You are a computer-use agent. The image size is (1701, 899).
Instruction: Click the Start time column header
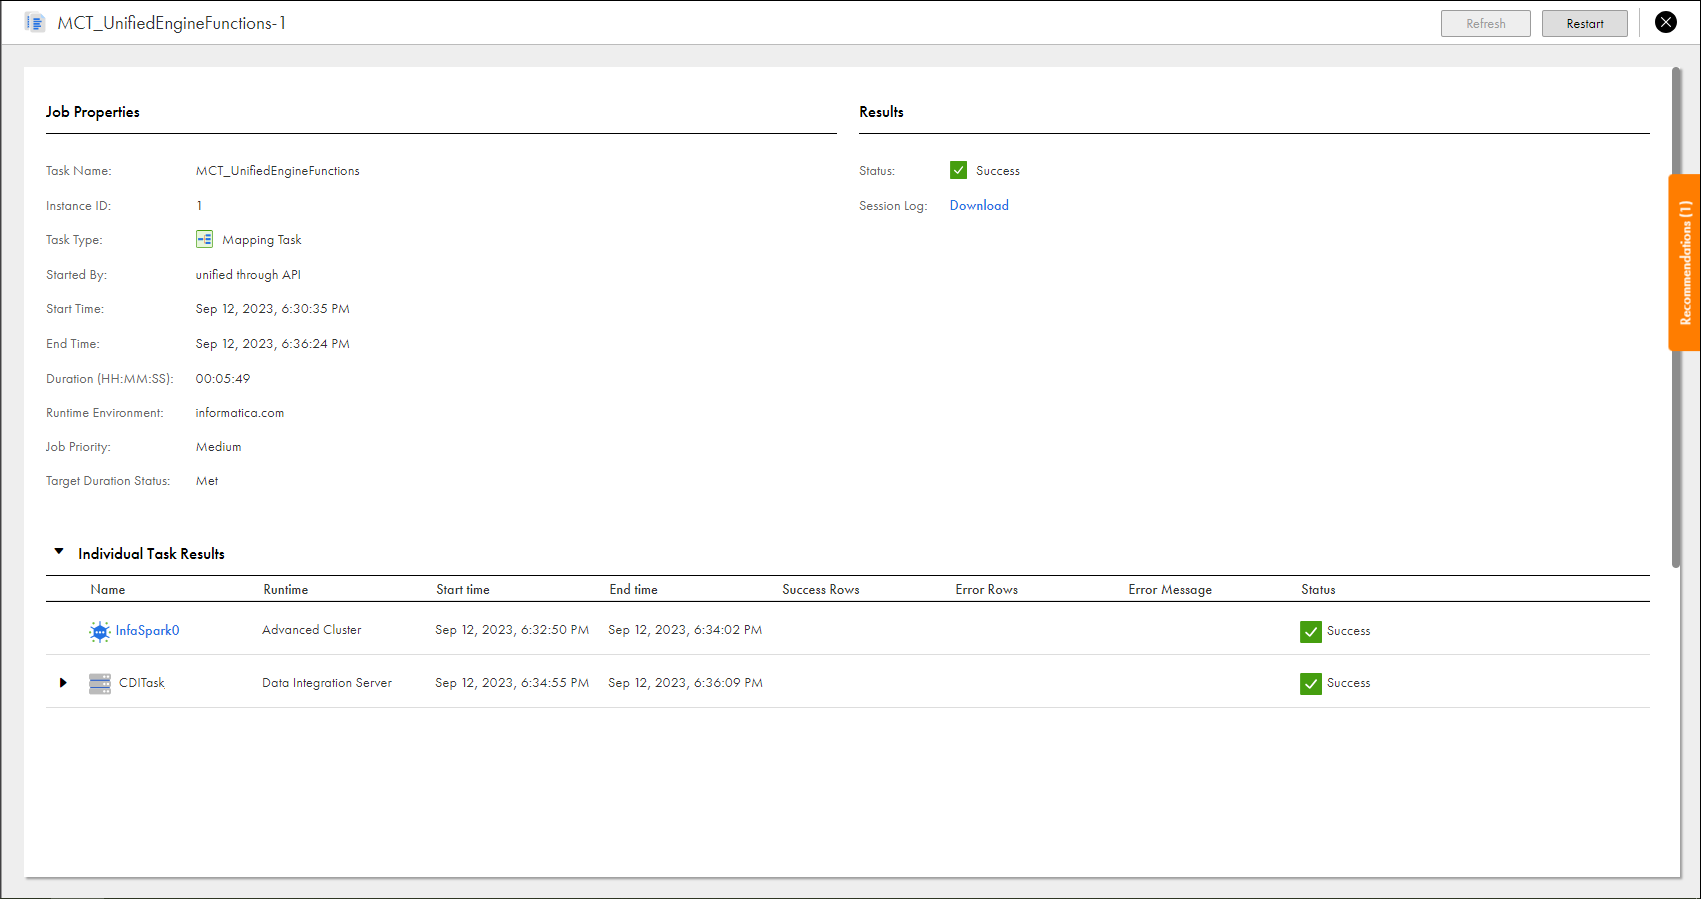pyautogui.click(x=463, y=589)
